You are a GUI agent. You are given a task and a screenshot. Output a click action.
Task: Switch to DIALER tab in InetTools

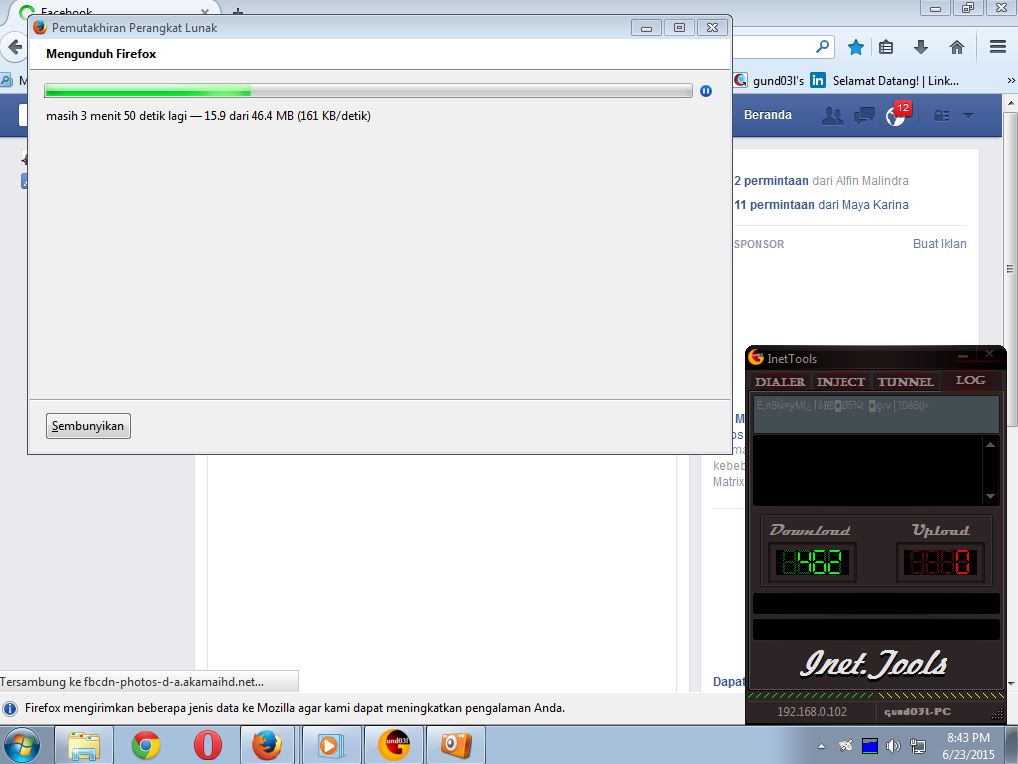[780, 382]
